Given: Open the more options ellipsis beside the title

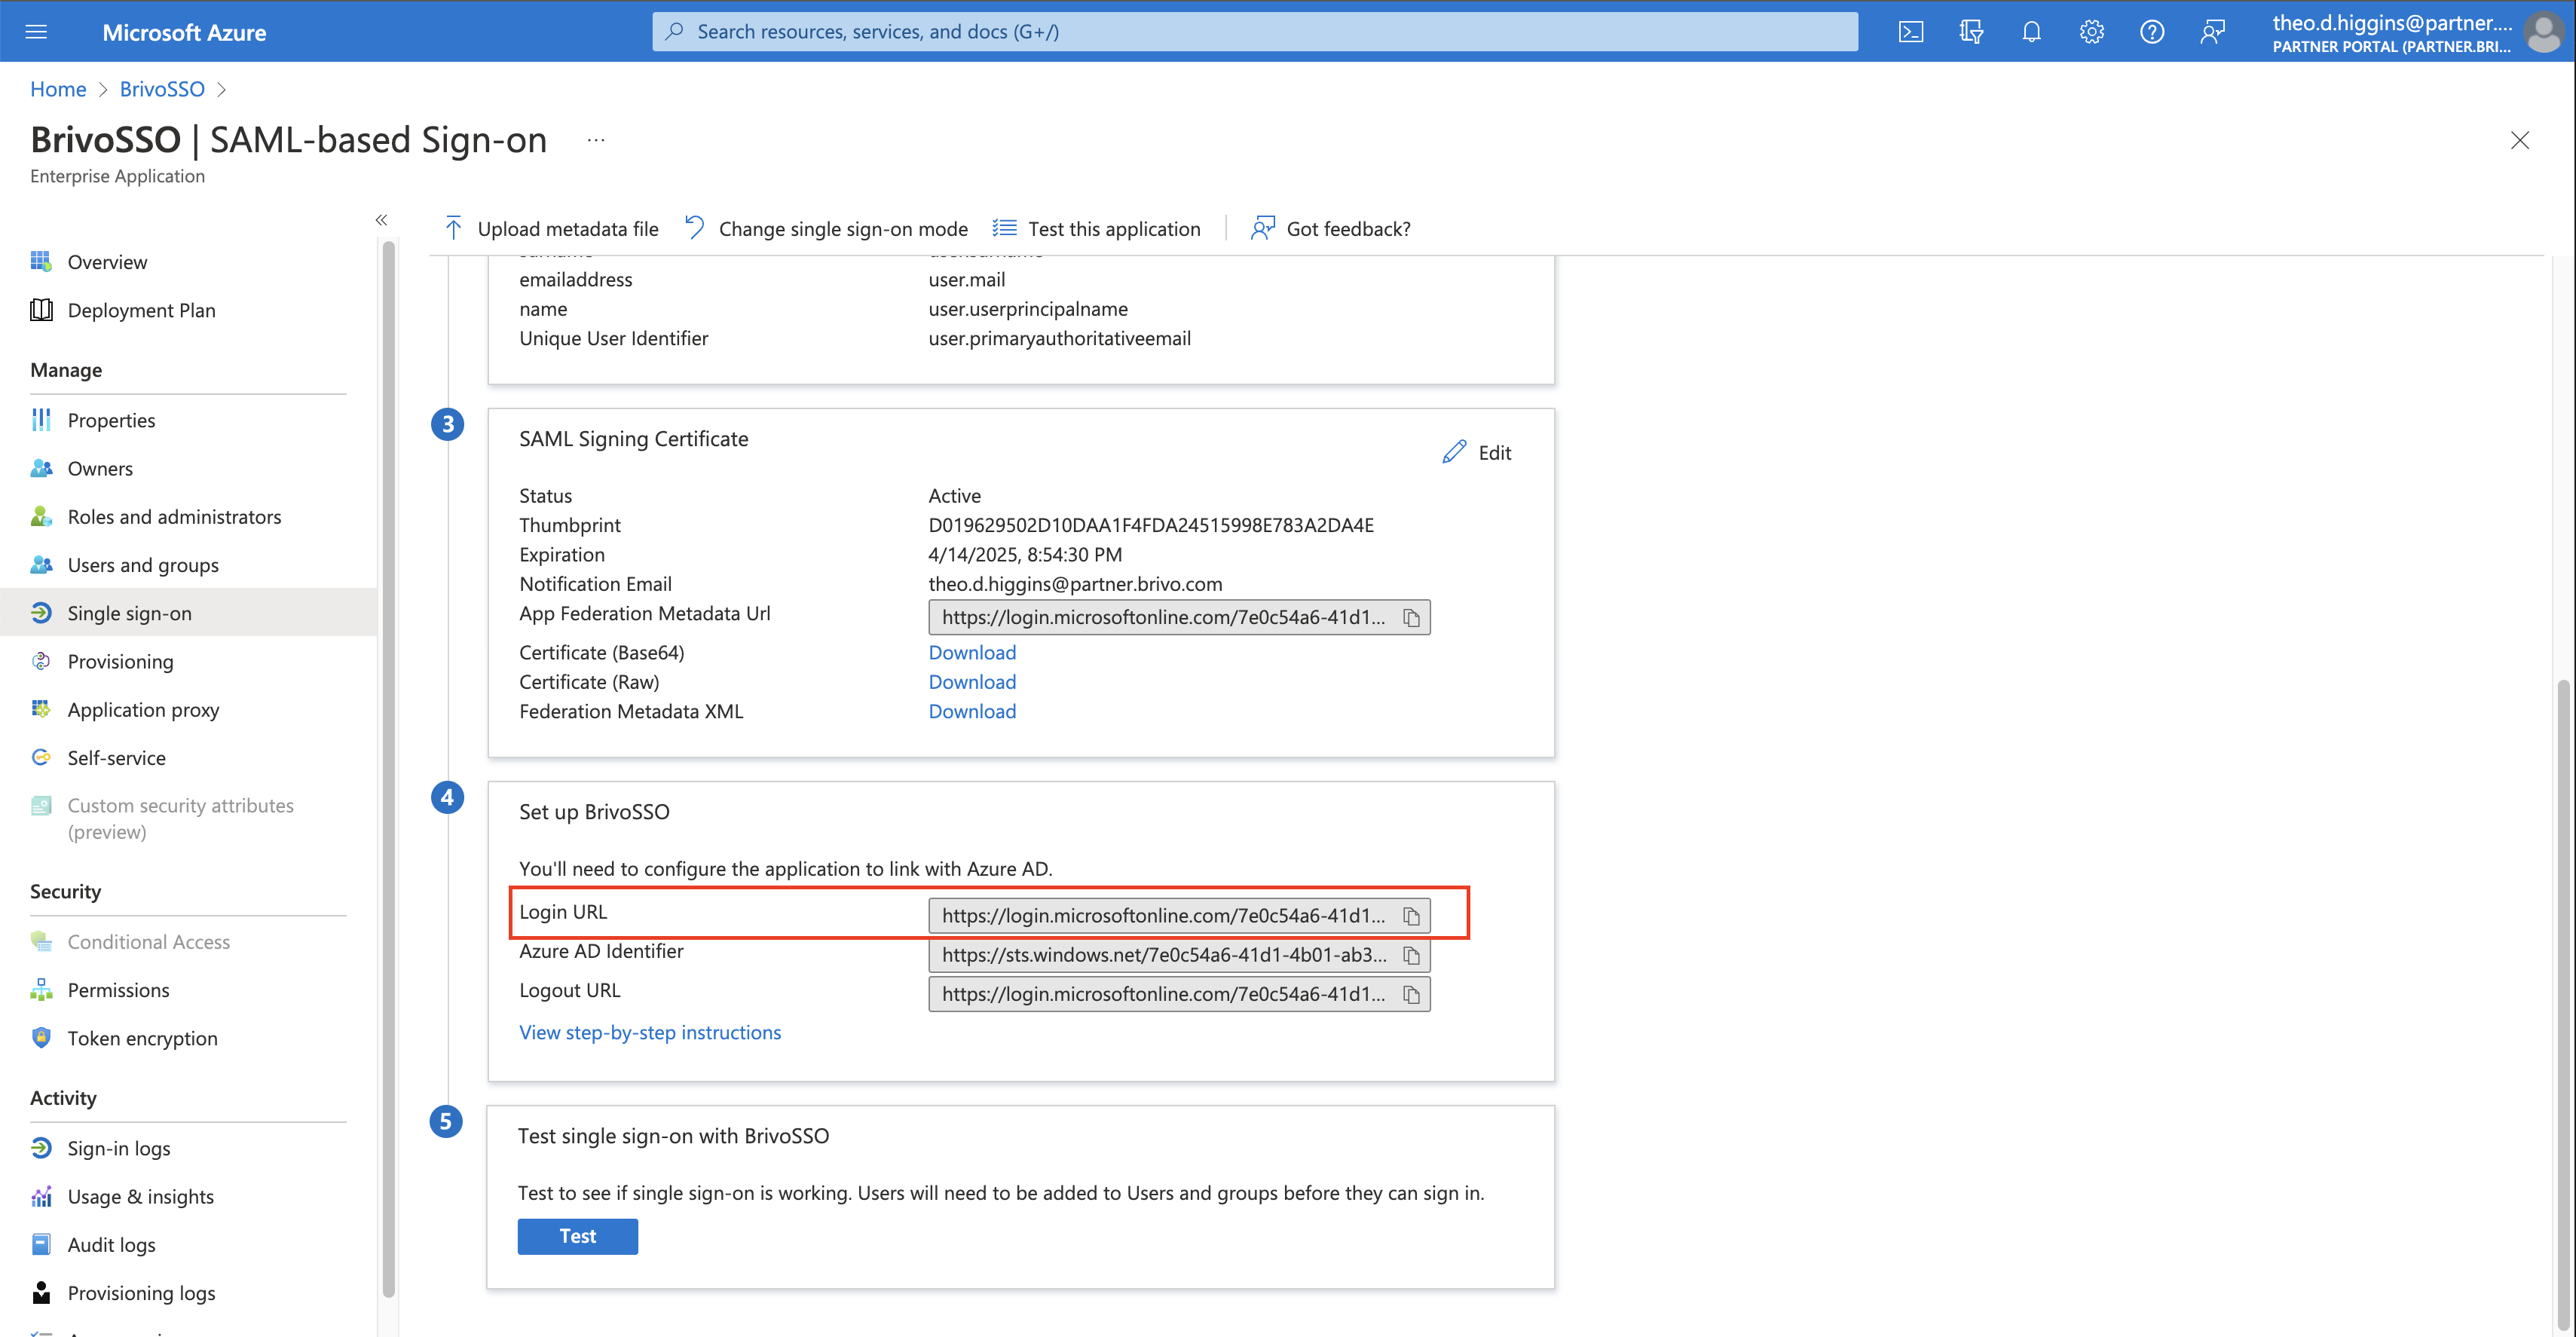Looking at the screenshot, I should pyautogui.click(x=596, y=140).
